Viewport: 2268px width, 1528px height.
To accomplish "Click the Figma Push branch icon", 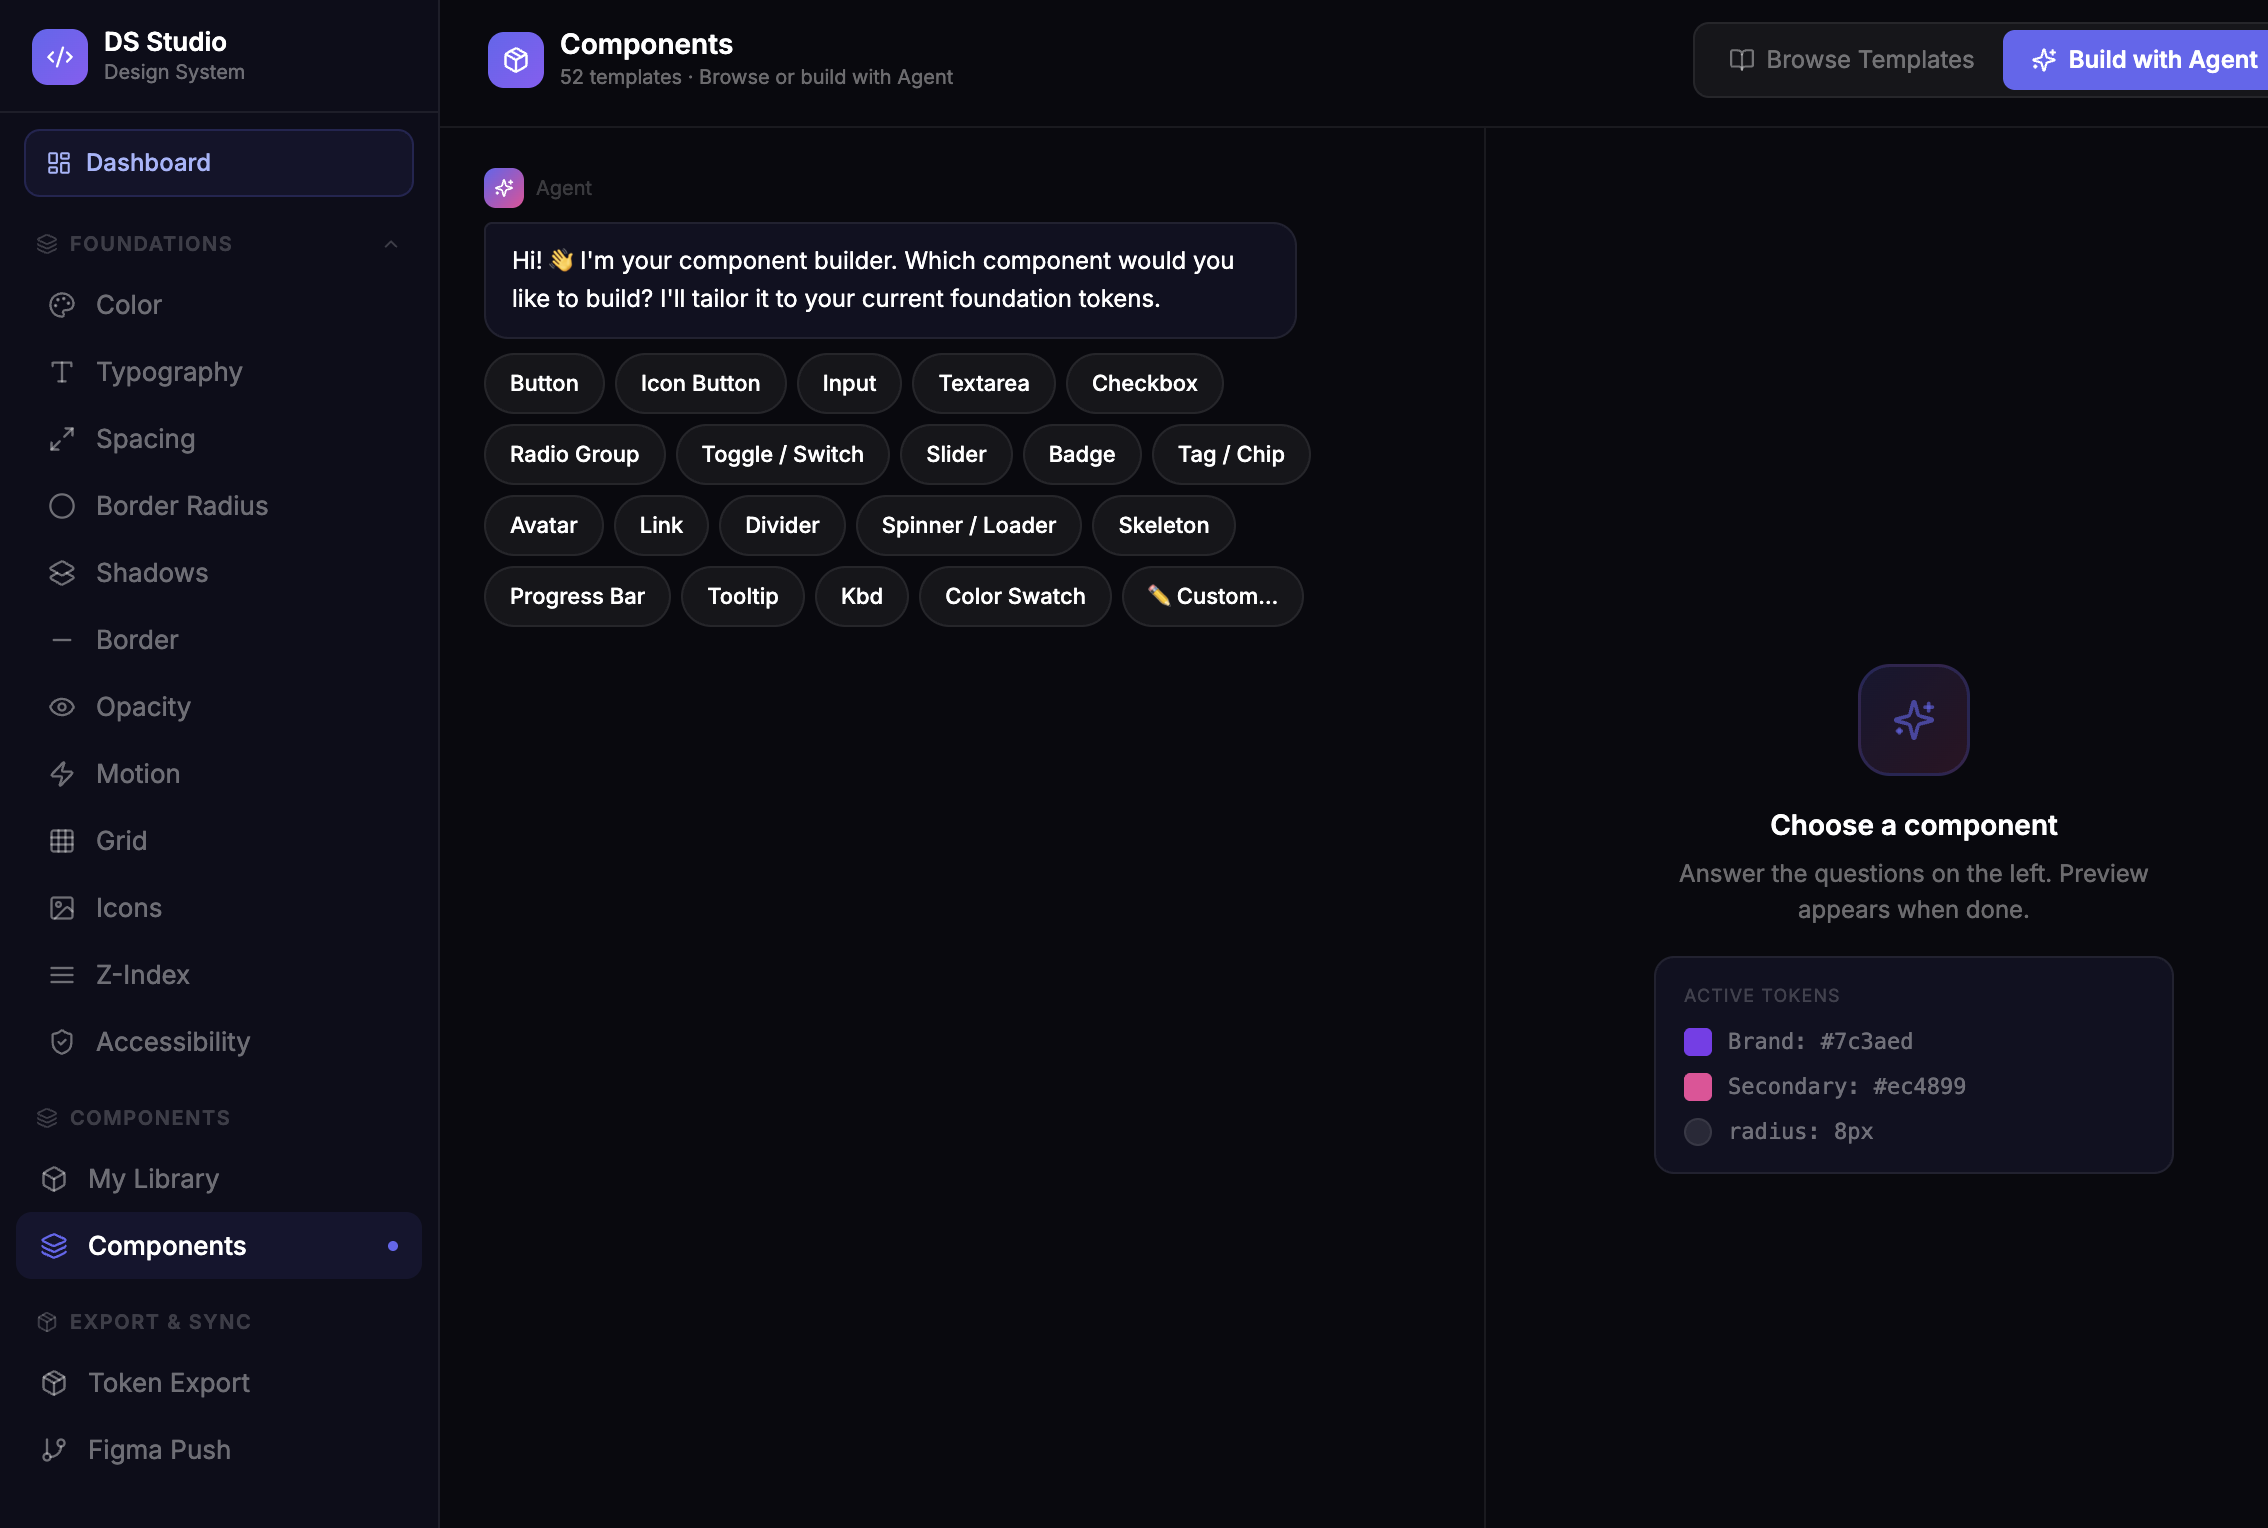I will [x=54, y=1450].
